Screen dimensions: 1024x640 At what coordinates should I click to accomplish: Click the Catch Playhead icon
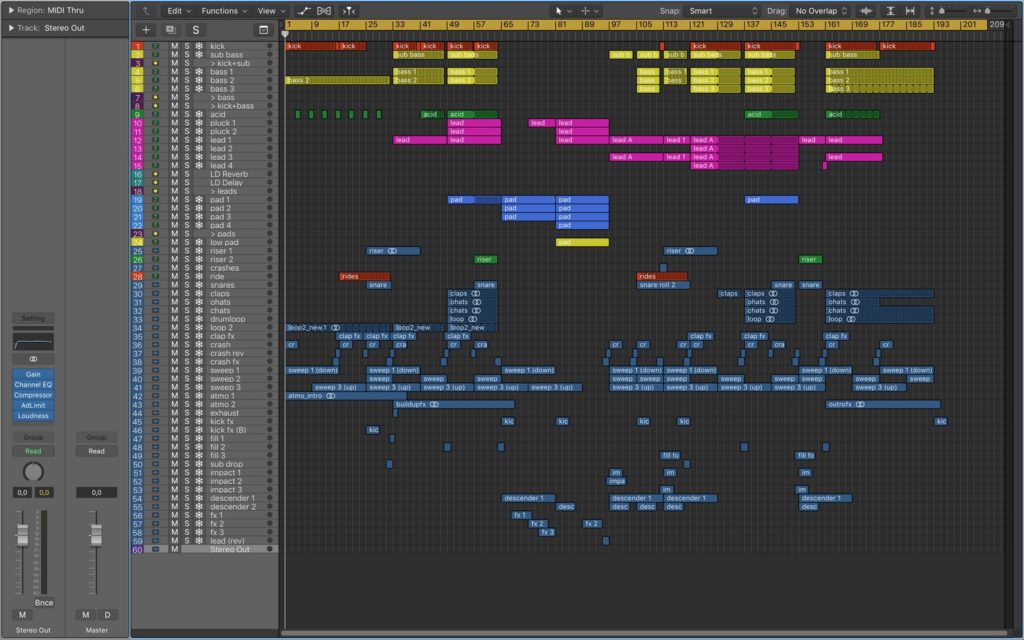[349, 11]
